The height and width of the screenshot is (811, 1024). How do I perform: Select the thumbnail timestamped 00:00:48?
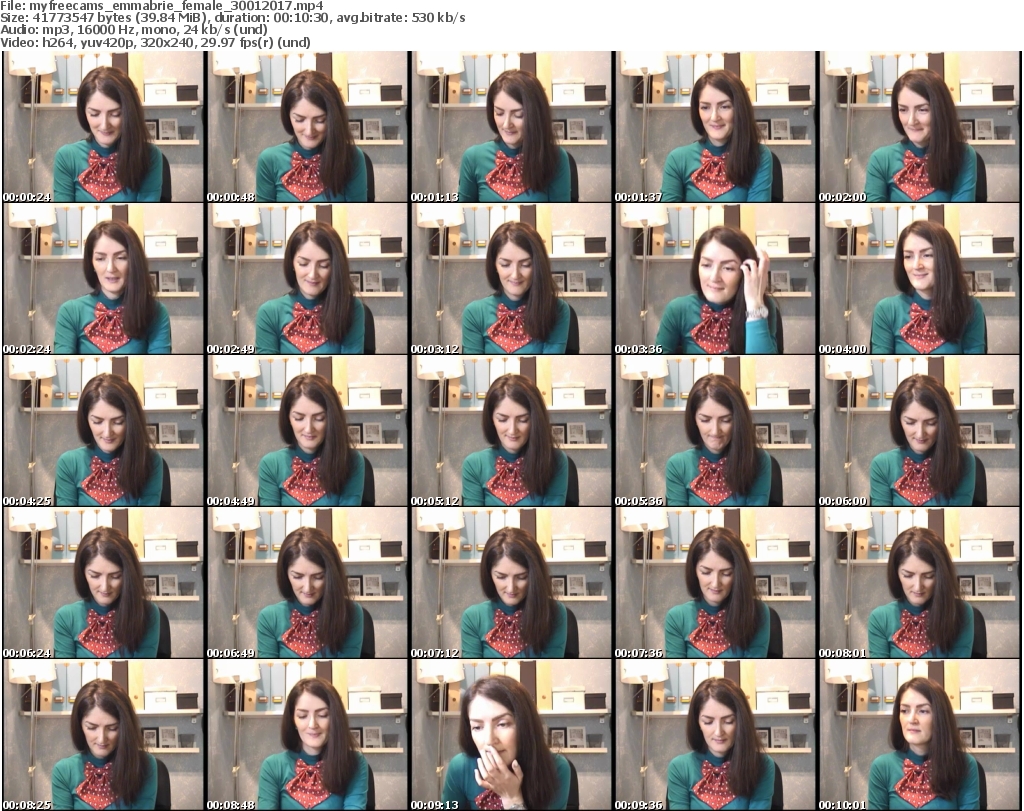pyautogui.click(x=307, y=127)
